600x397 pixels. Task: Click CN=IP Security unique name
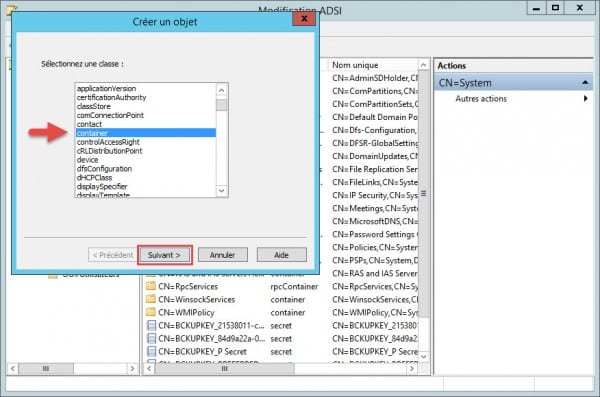point(375,195)
